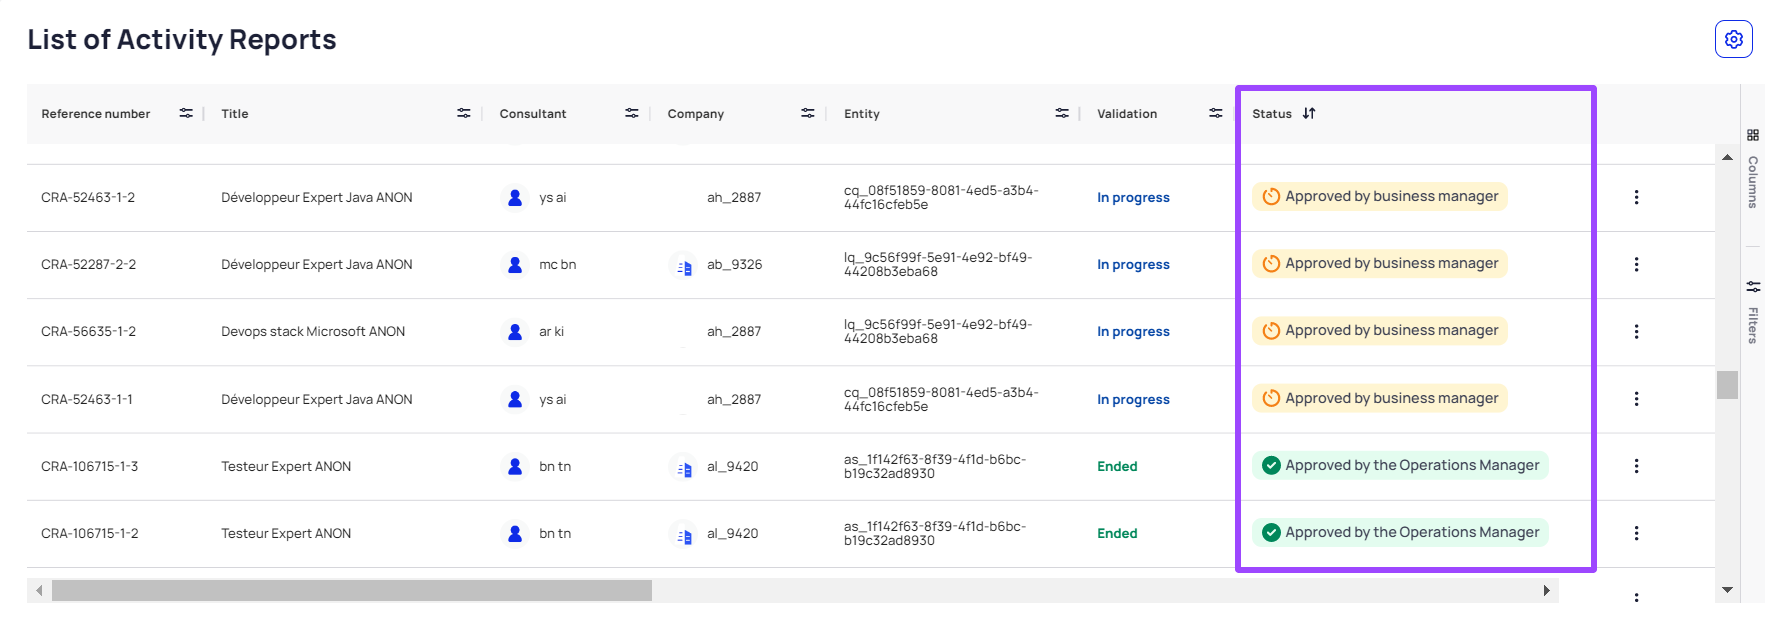Click the Consultant column header
Screen dimensions: 1780x626
(x=533, y=114)
